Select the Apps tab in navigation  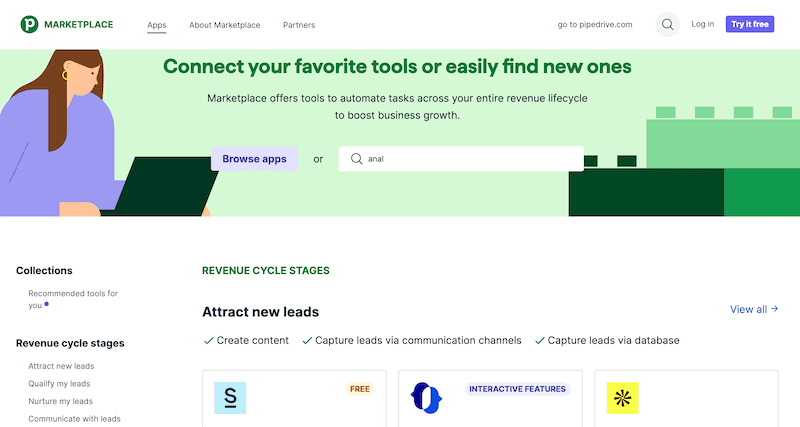[157, 24]
